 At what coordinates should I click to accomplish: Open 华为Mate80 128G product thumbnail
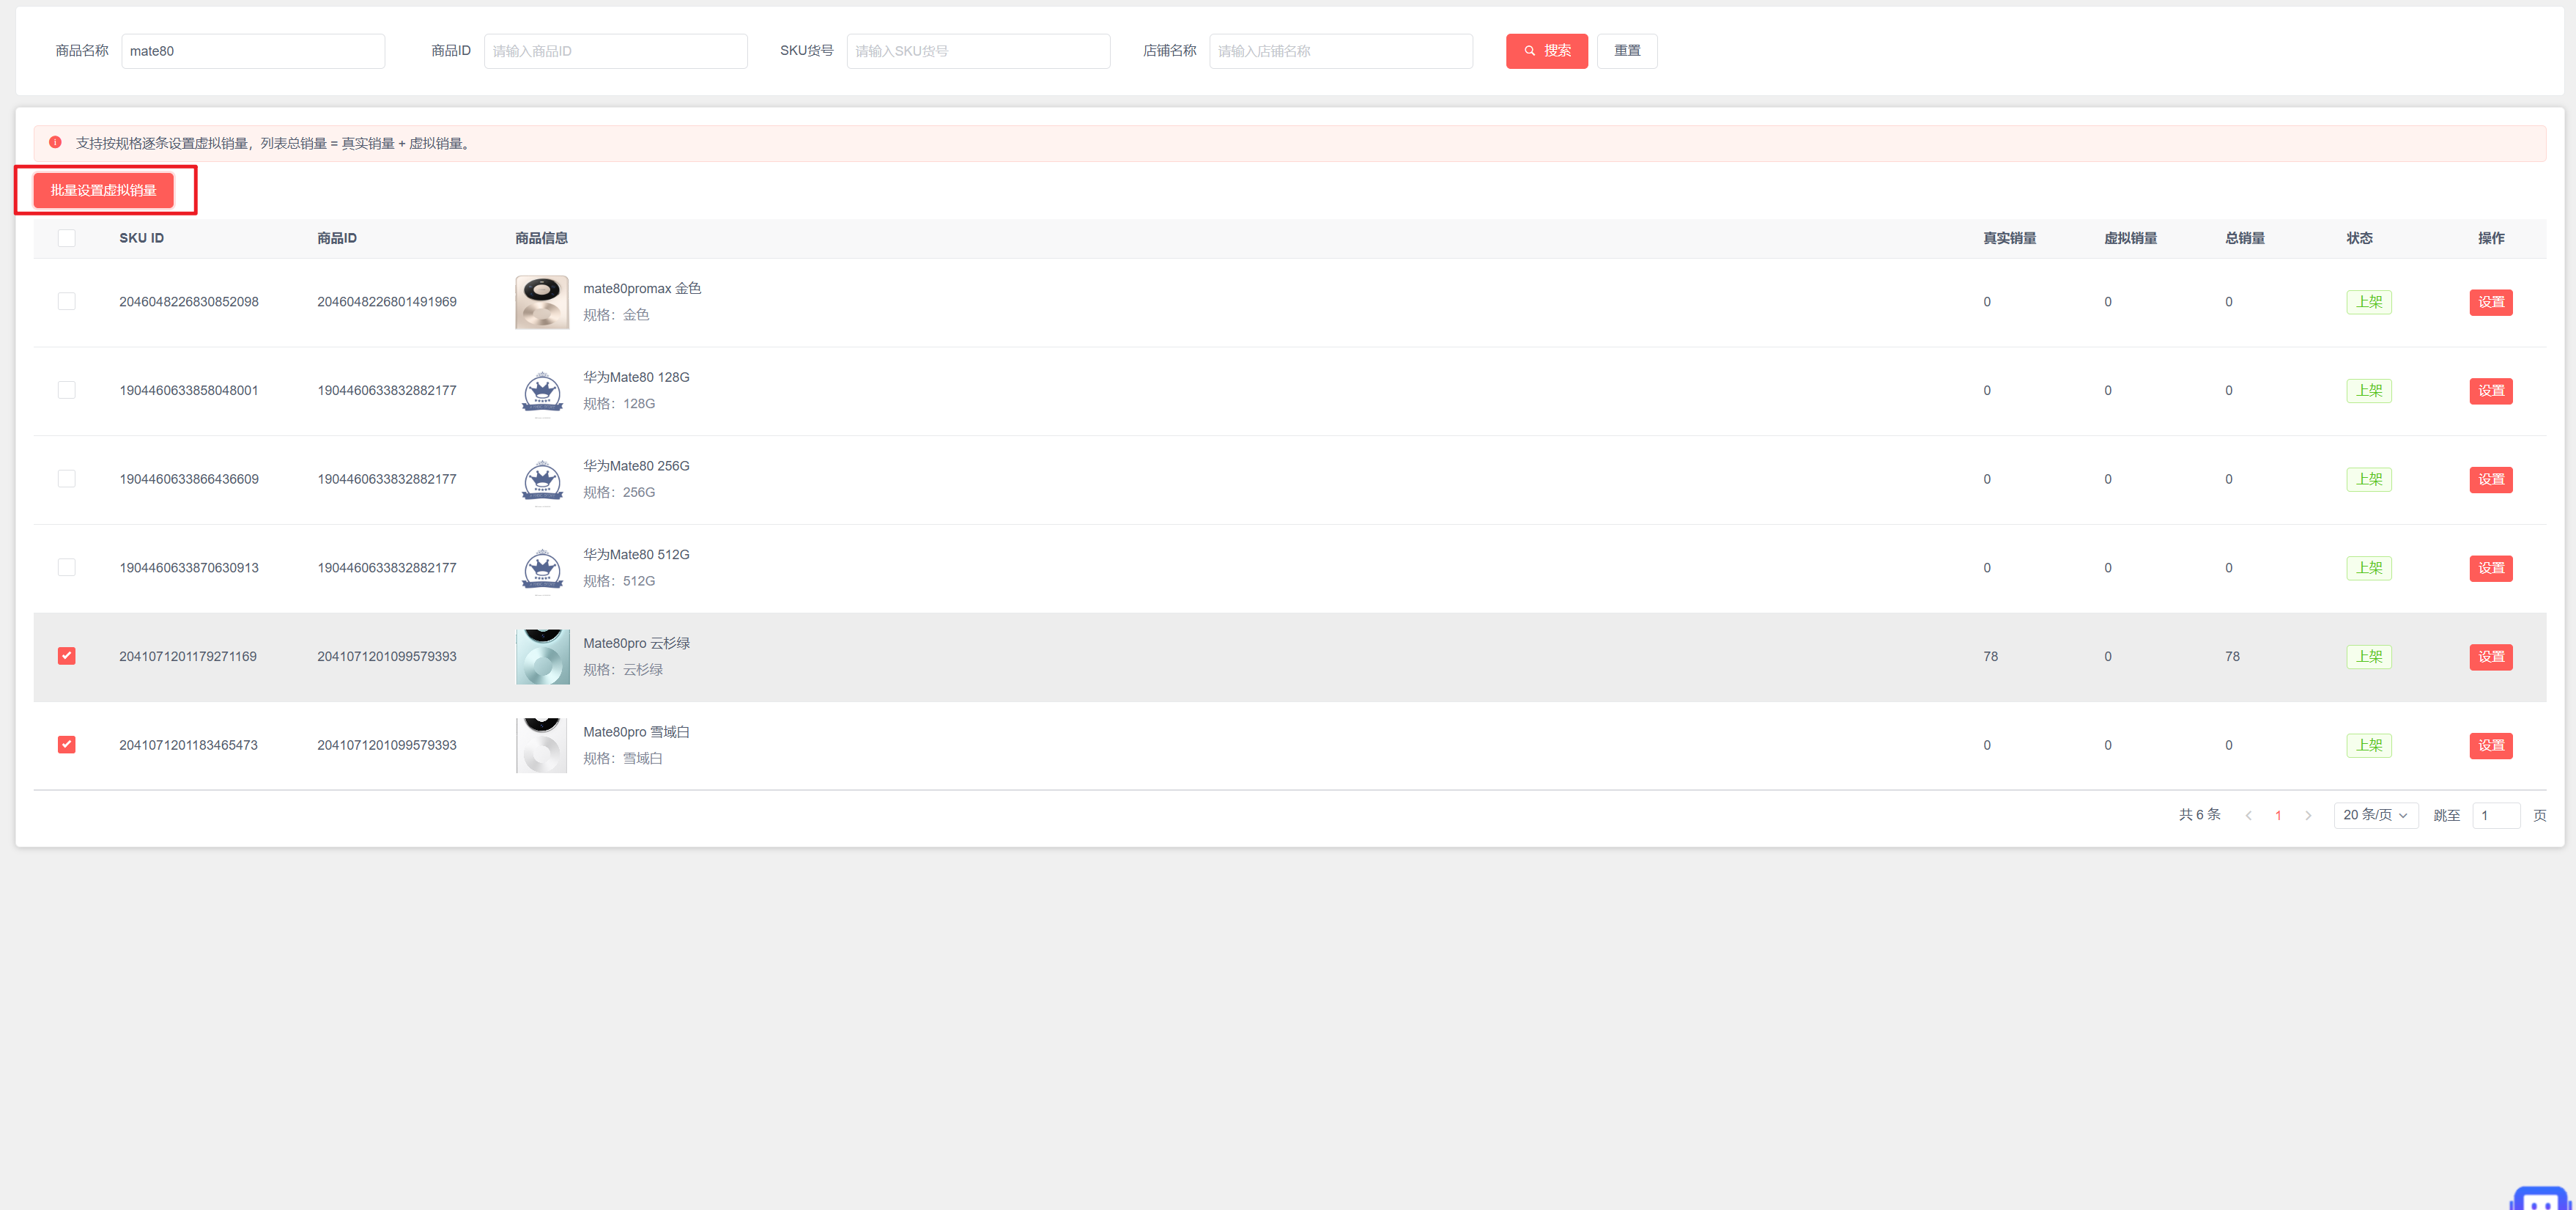(542, 391)
